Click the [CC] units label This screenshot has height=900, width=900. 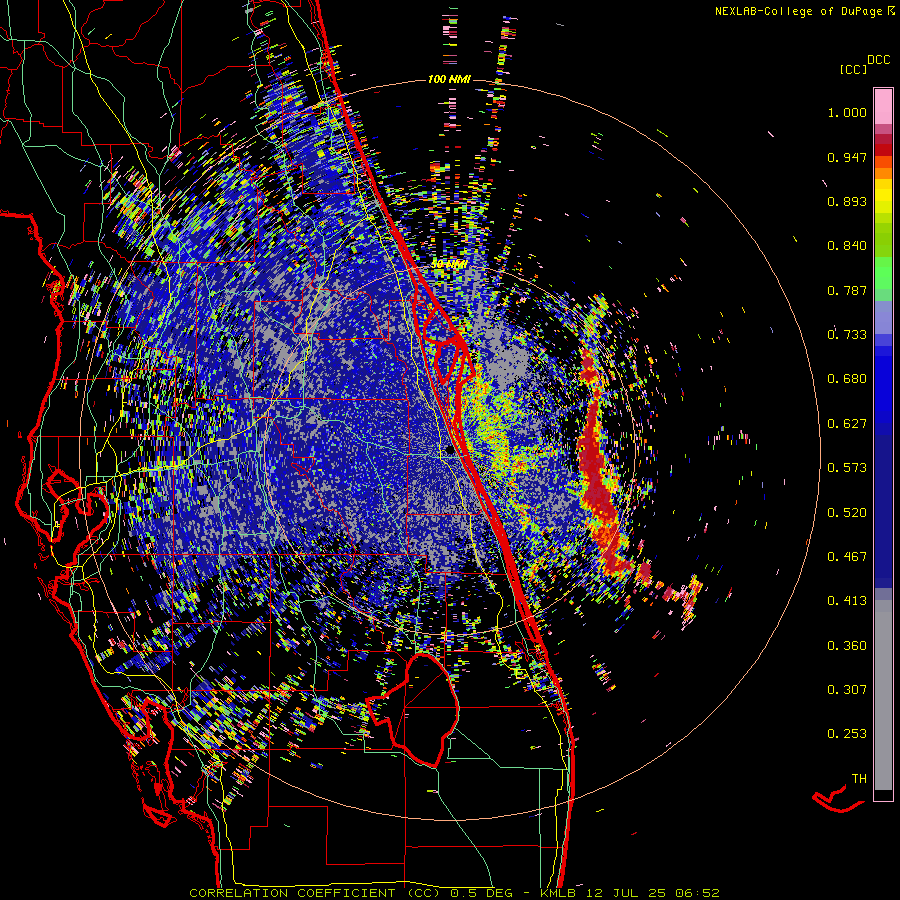point(853,69)
